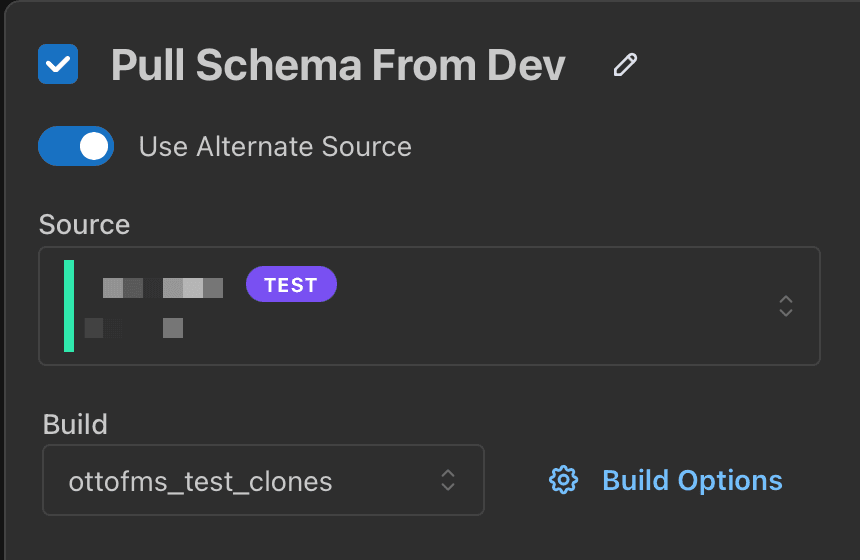The height and width of the screenshot is (560, 860).
Task: Select the ottofms_test_clones build value text
Action: point(200,482)
